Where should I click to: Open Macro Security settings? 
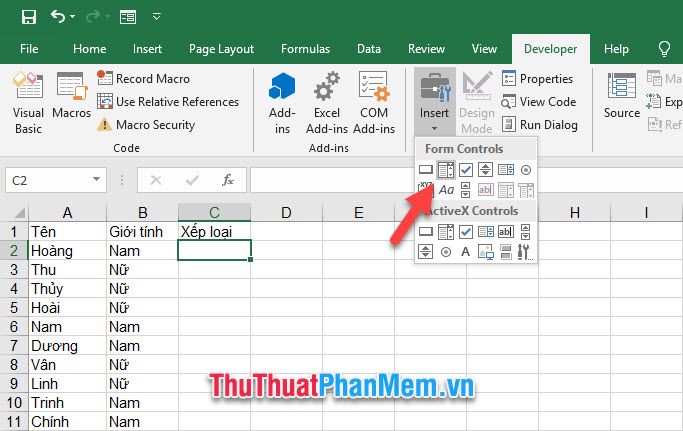click(x=146, y=125)
